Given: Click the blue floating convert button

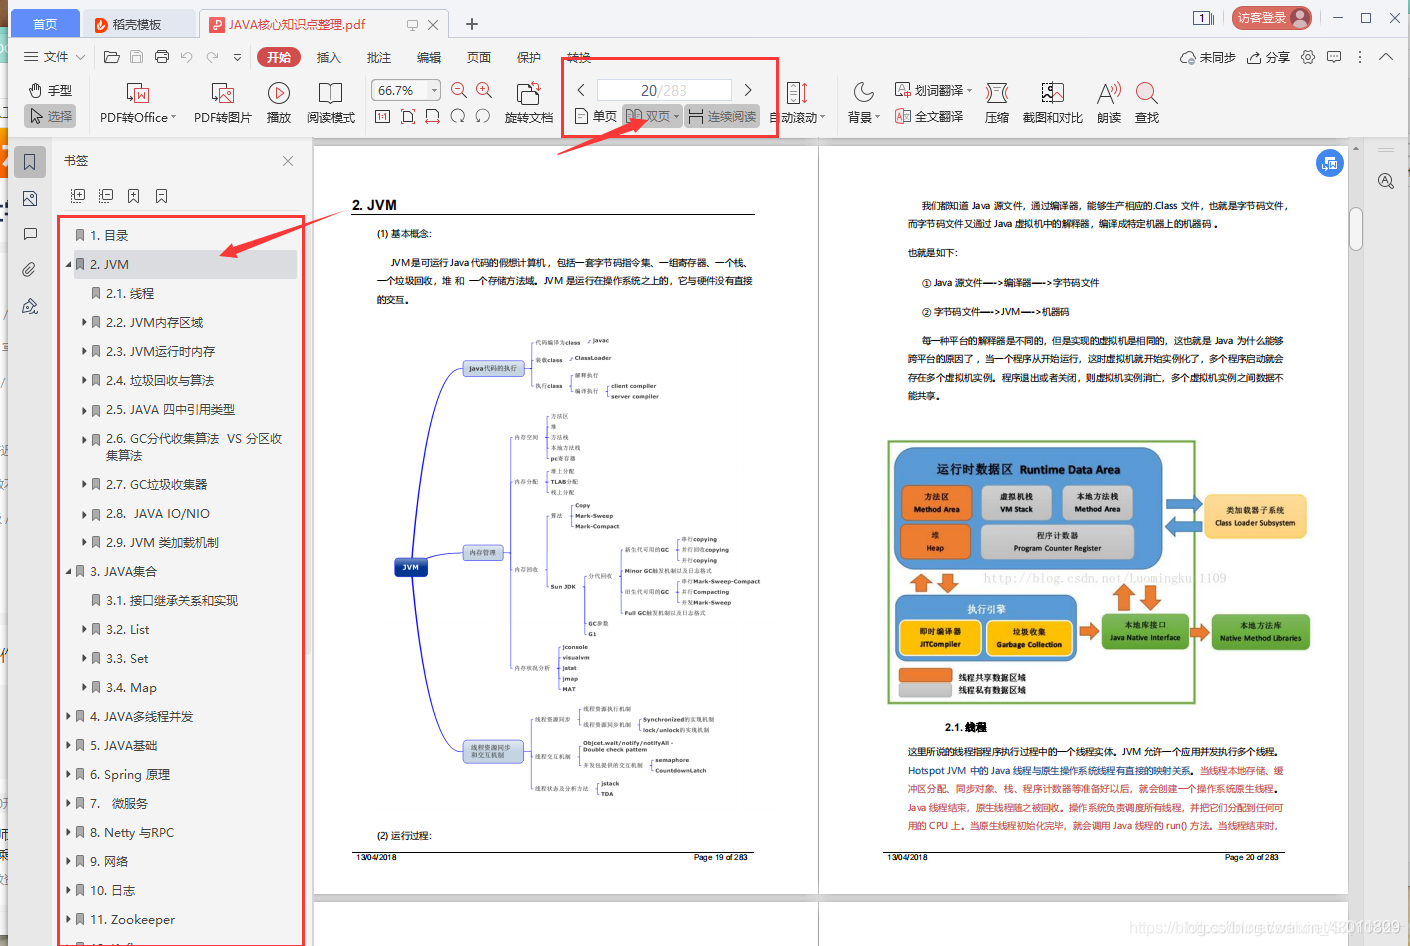Looking at the screenshot, I should tap(1329, 163).
